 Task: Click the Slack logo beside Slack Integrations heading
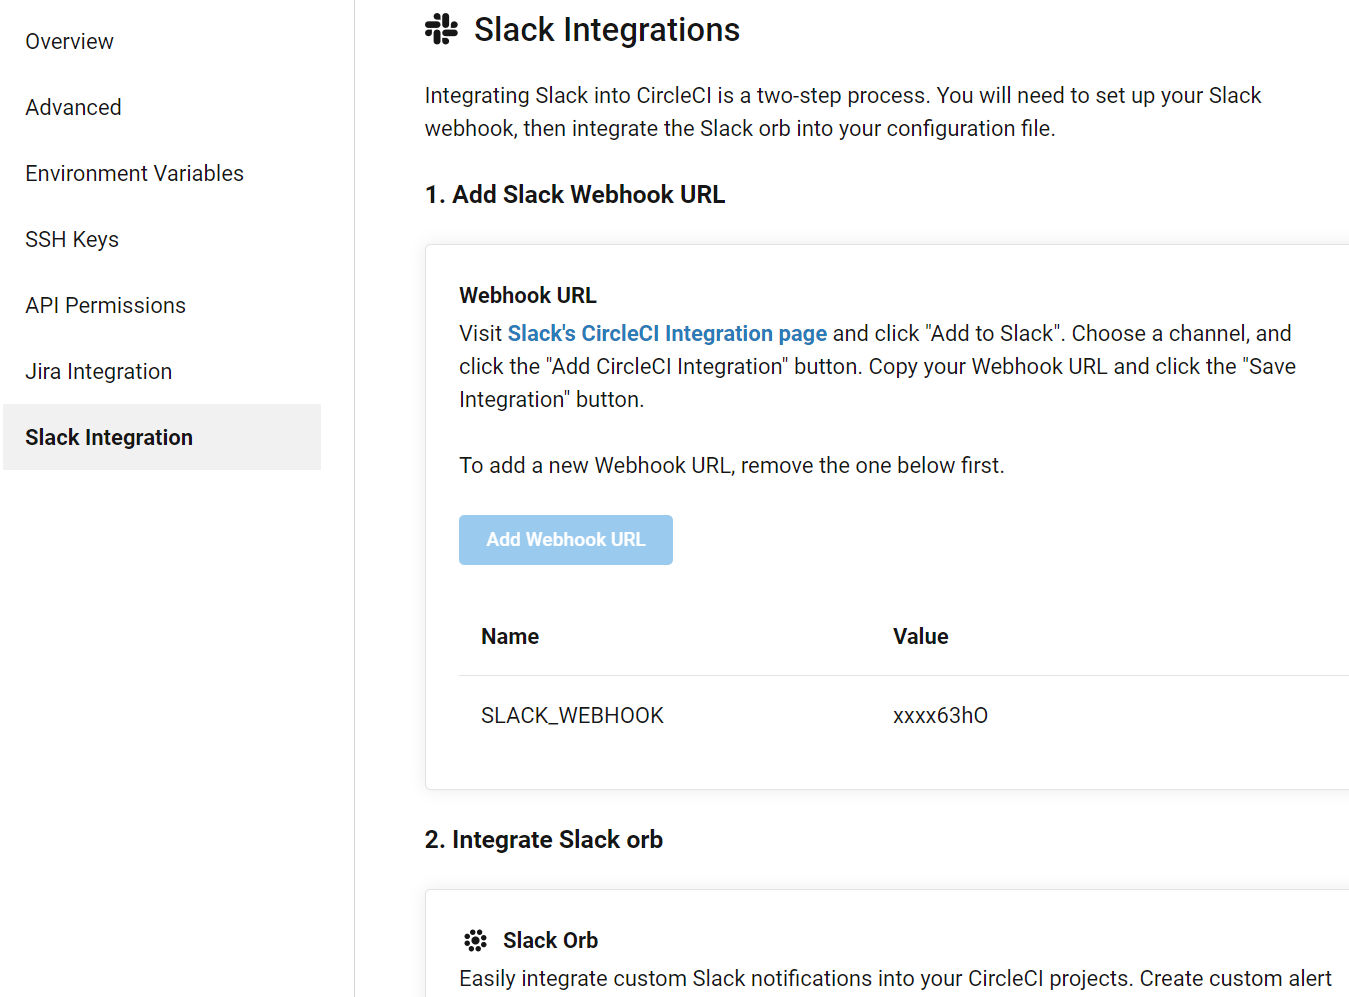click(x=438, y=29)
